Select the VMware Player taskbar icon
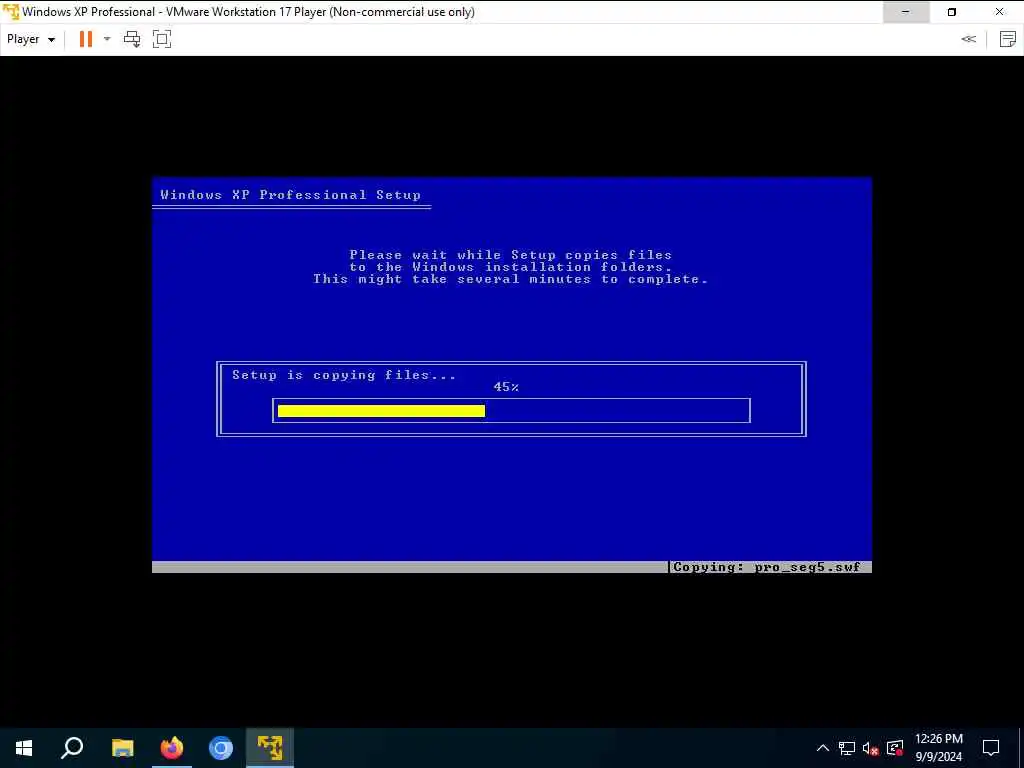 [270, 748]
